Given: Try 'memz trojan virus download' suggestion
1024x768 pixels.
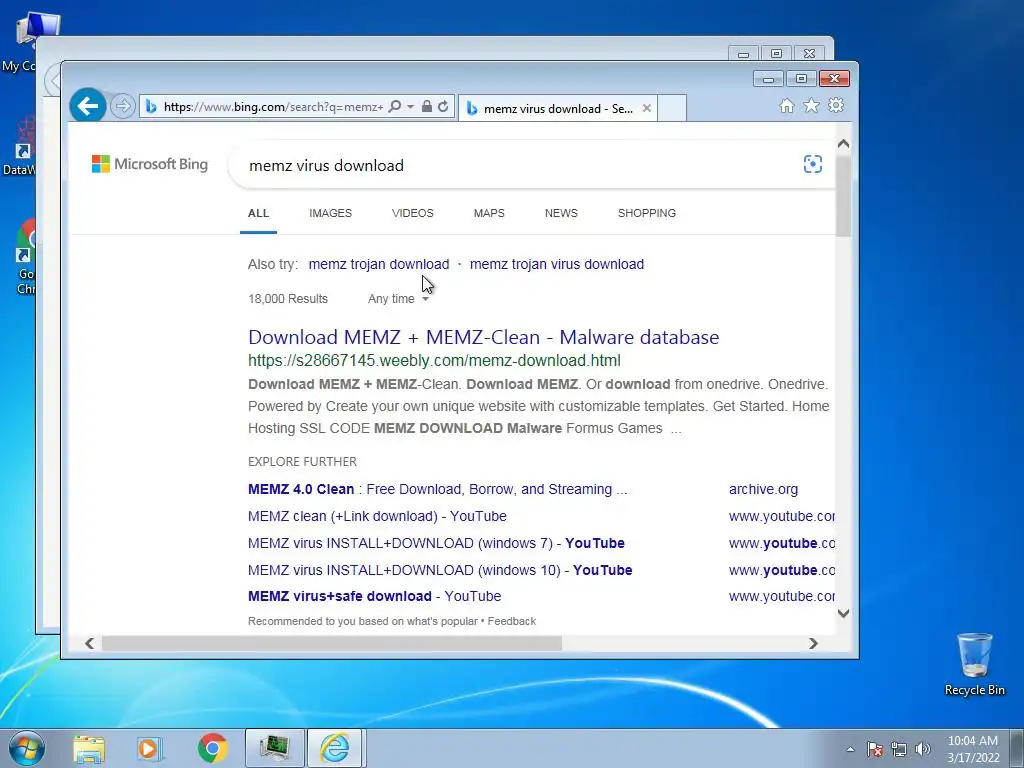Looking at the screenshot, I should 557,264.
